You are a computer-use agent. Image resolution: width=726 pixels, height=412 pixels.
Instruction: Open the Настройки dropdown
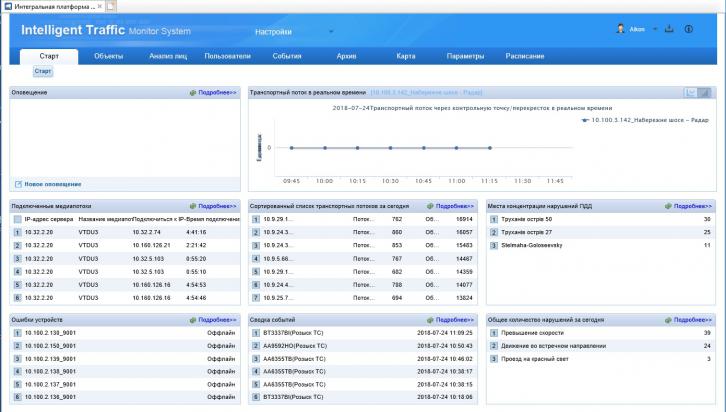pyautogui.click(x=295, y=32)
